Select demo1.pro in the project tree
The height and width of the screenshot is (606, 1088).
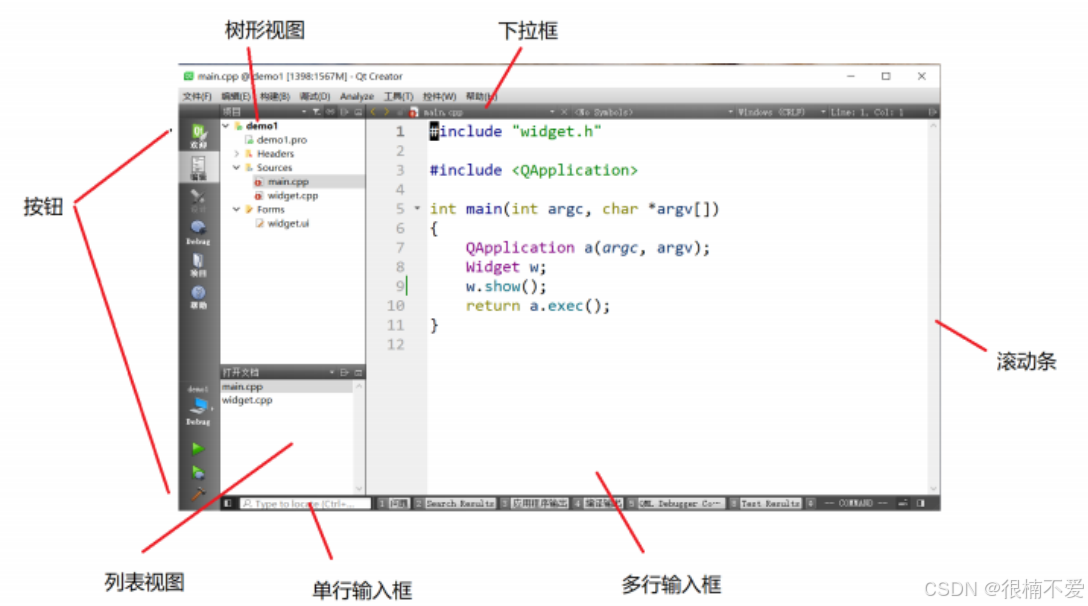(281, 140)
